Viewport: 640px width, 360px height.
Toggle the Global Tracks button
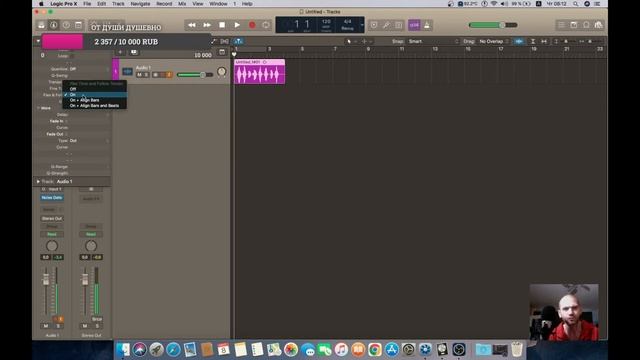222,52
